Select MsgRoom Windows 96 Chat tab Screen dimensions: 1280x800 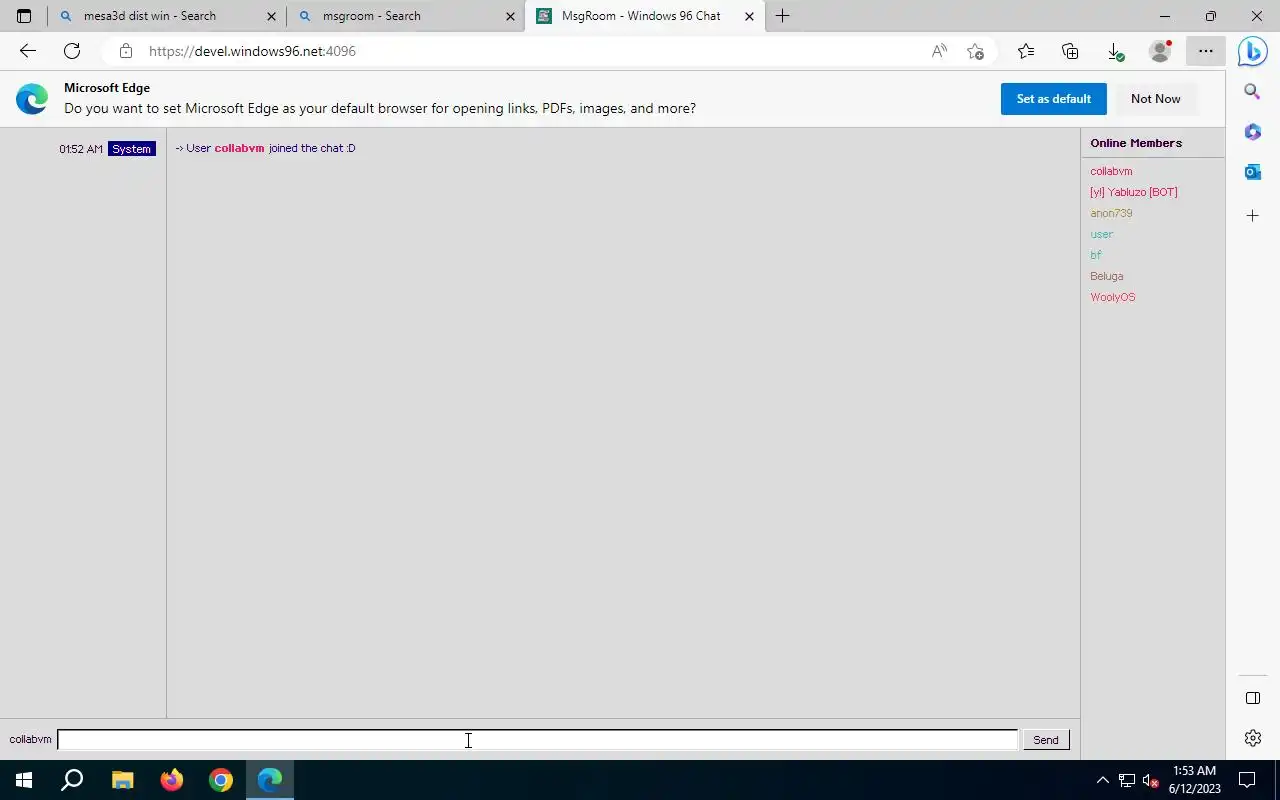click(x=645, y=16)
